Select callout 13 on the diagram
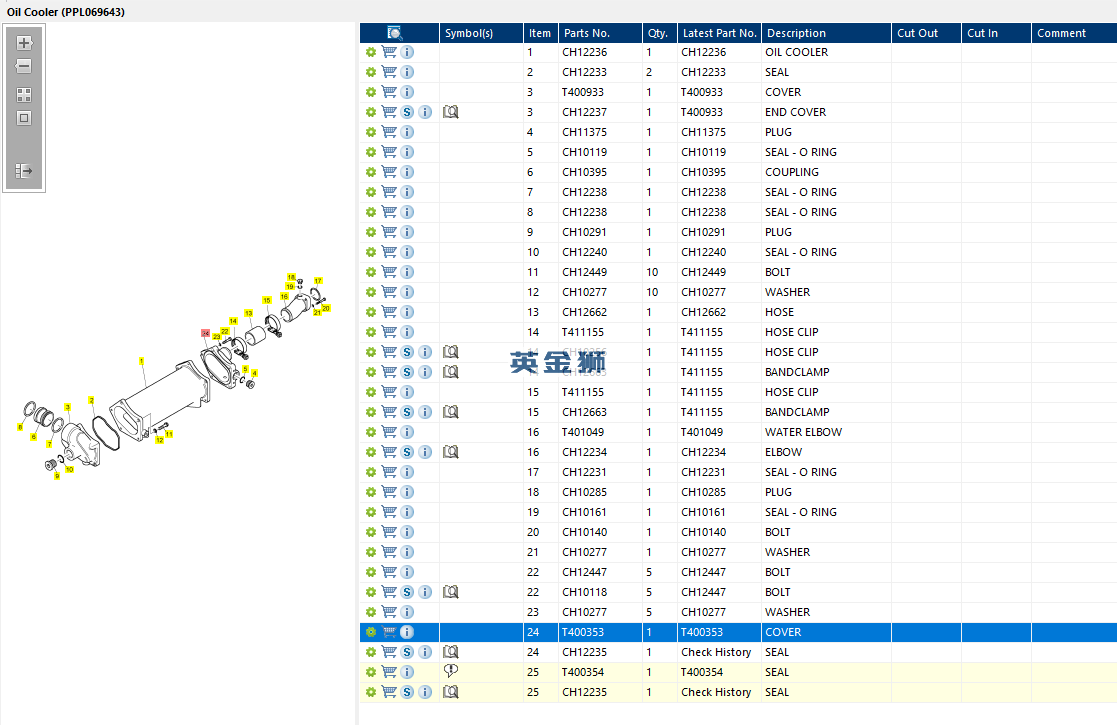This screenshot has height=725, width=1117. 249,313
